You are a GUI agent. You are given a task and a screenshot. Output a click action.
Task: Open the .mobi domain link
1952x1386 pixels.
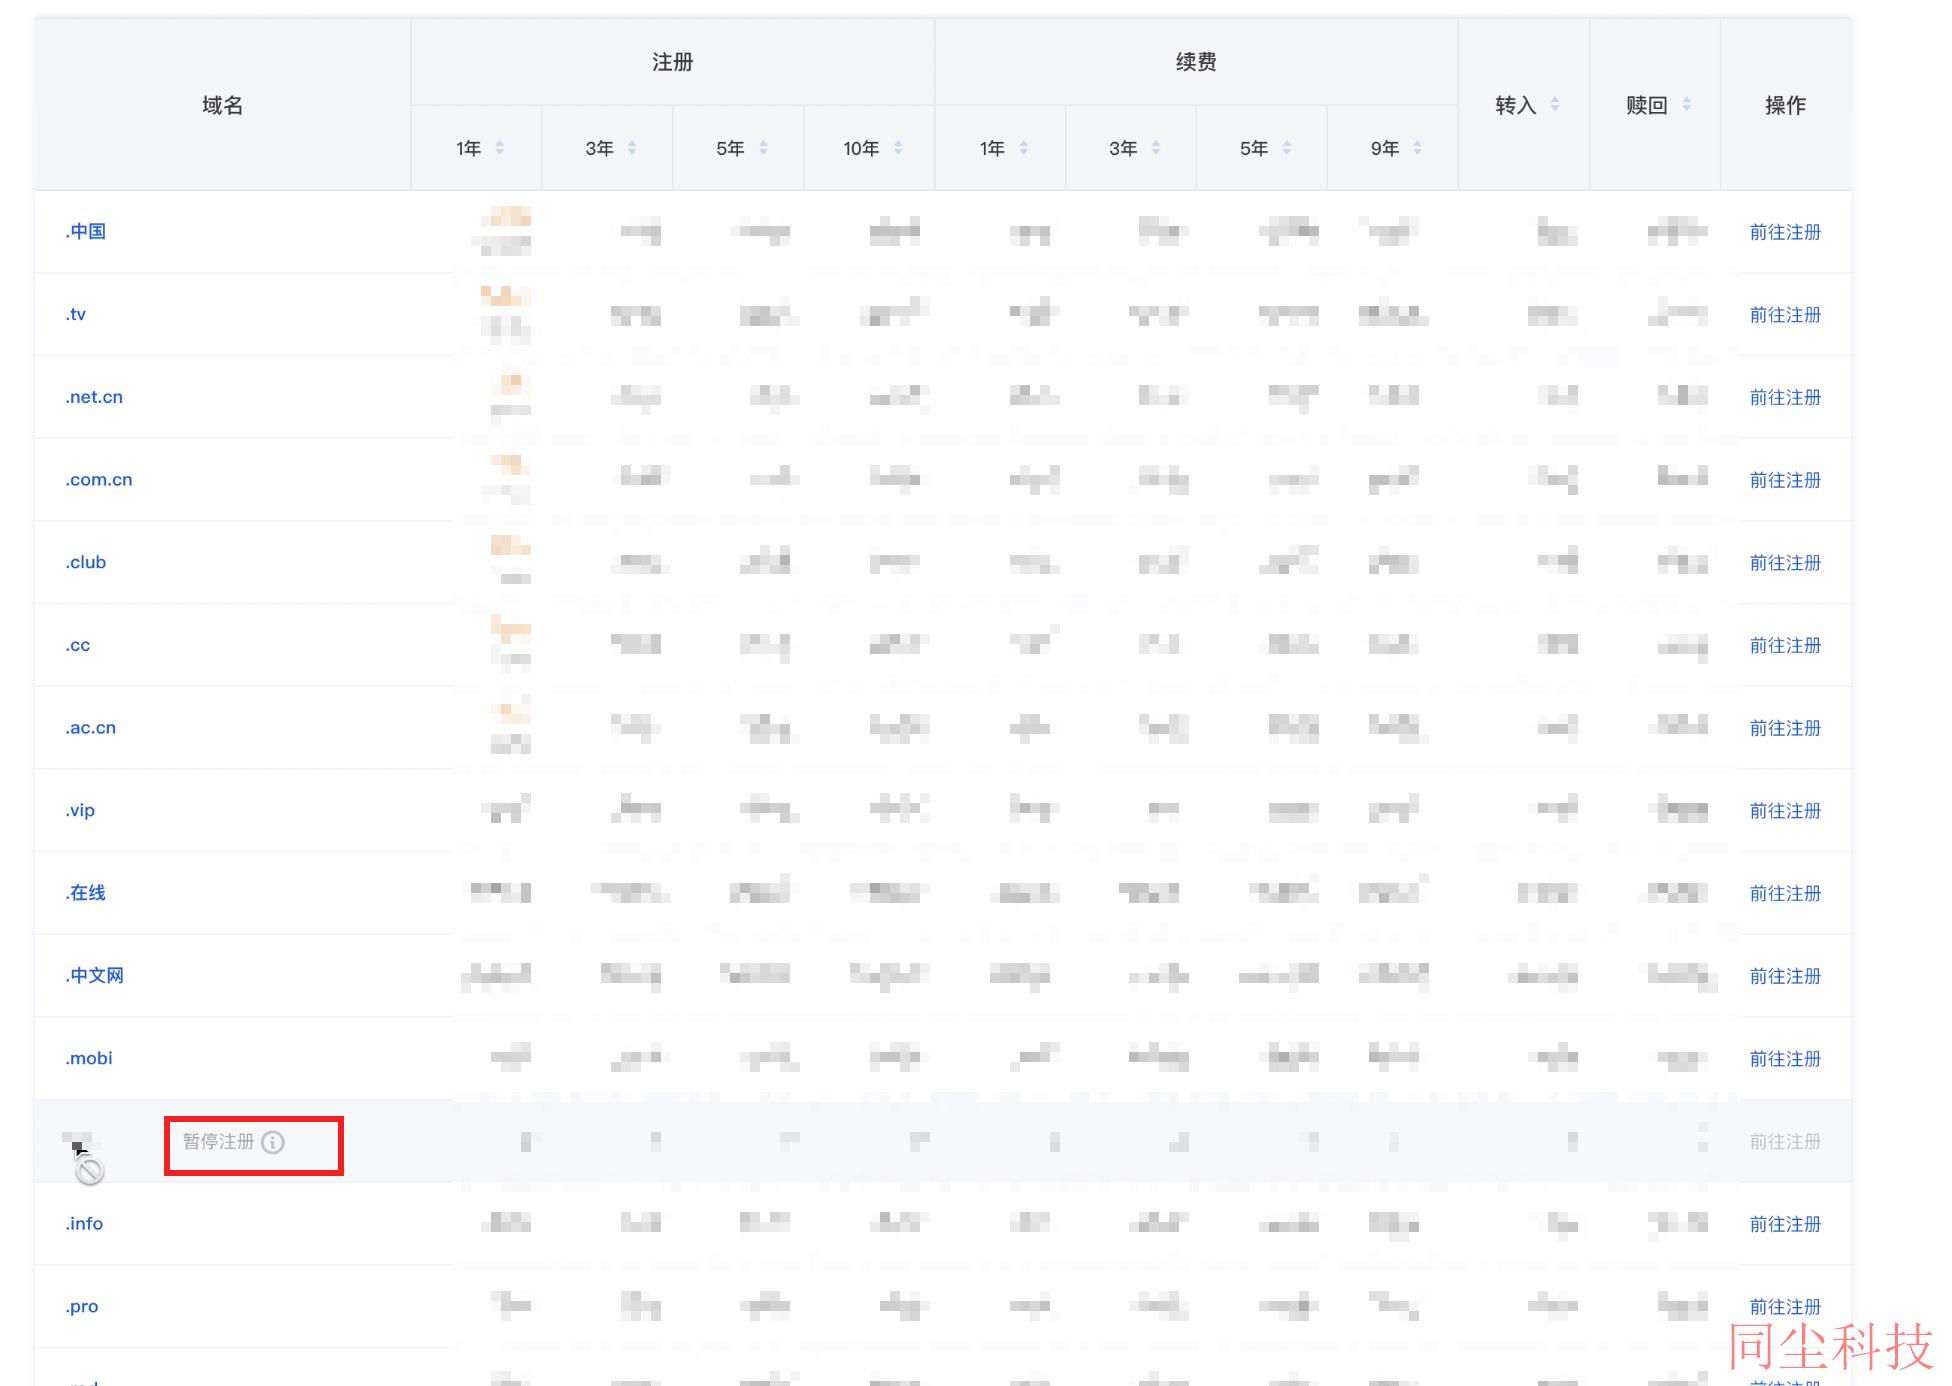point(89,1058)
